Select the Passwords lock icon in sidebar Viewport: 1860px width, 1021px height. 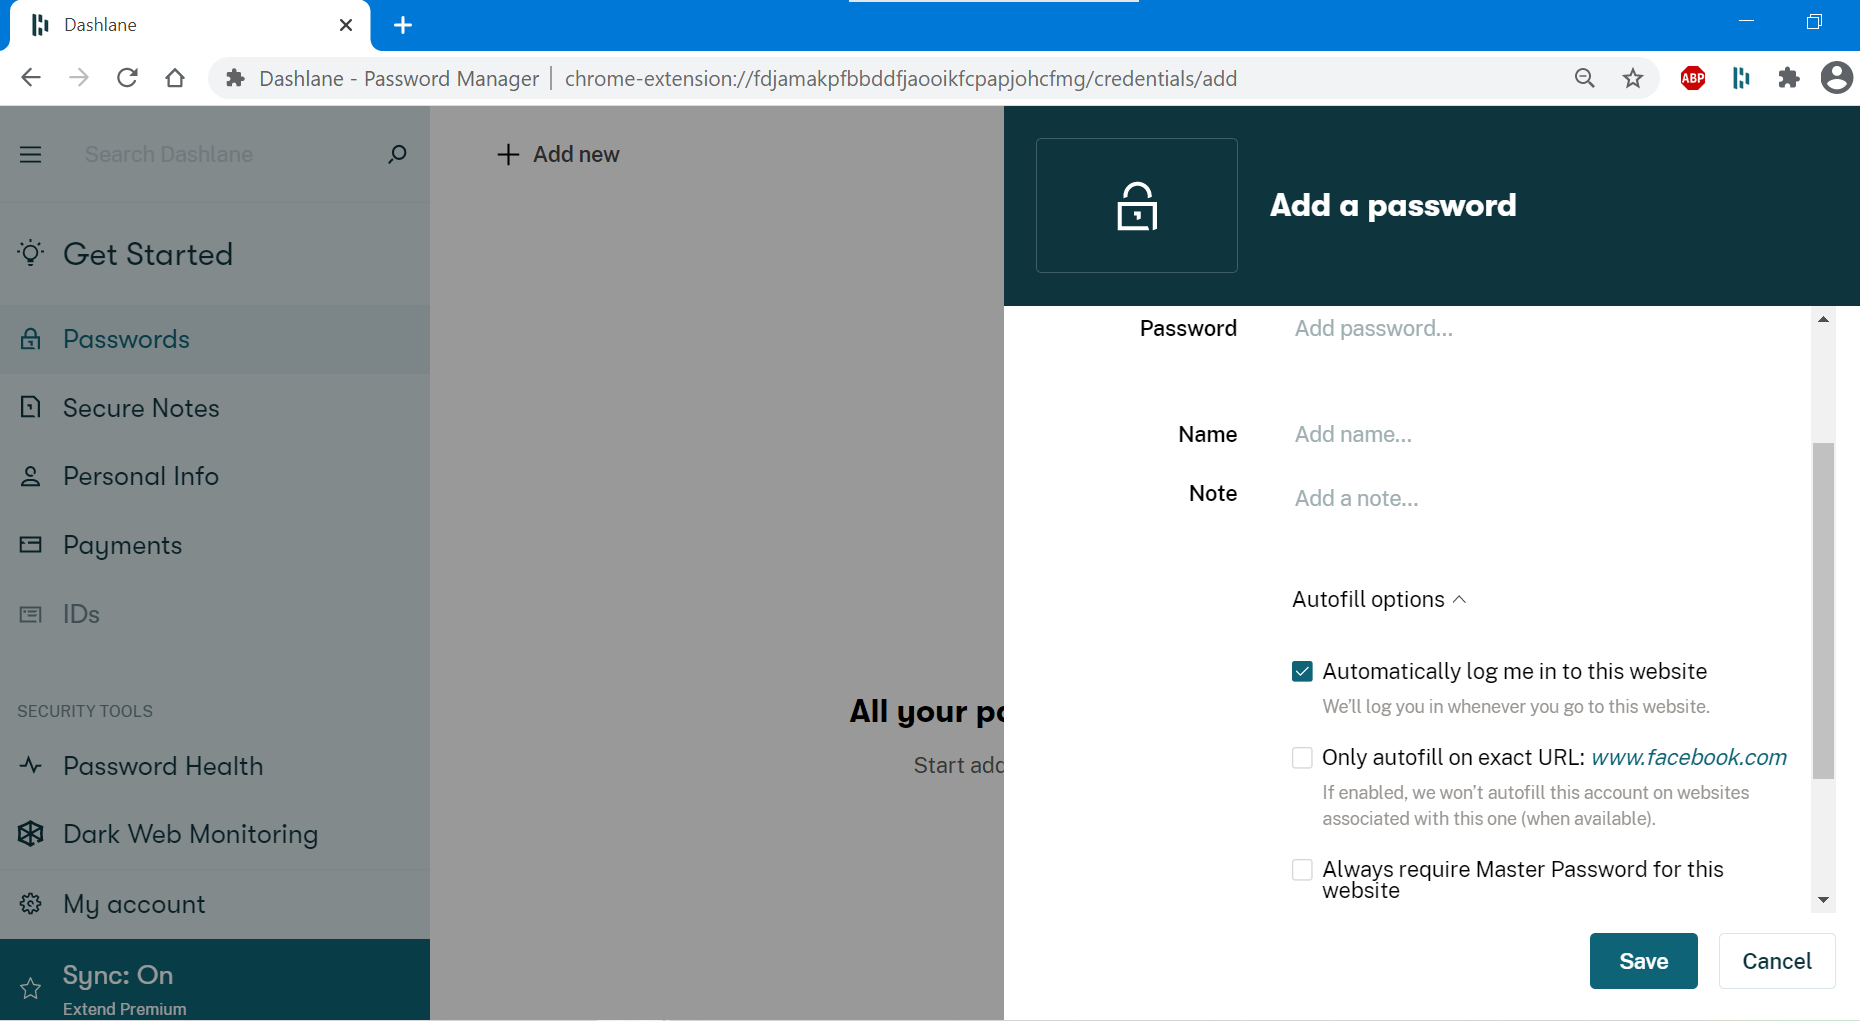(30, 339)
